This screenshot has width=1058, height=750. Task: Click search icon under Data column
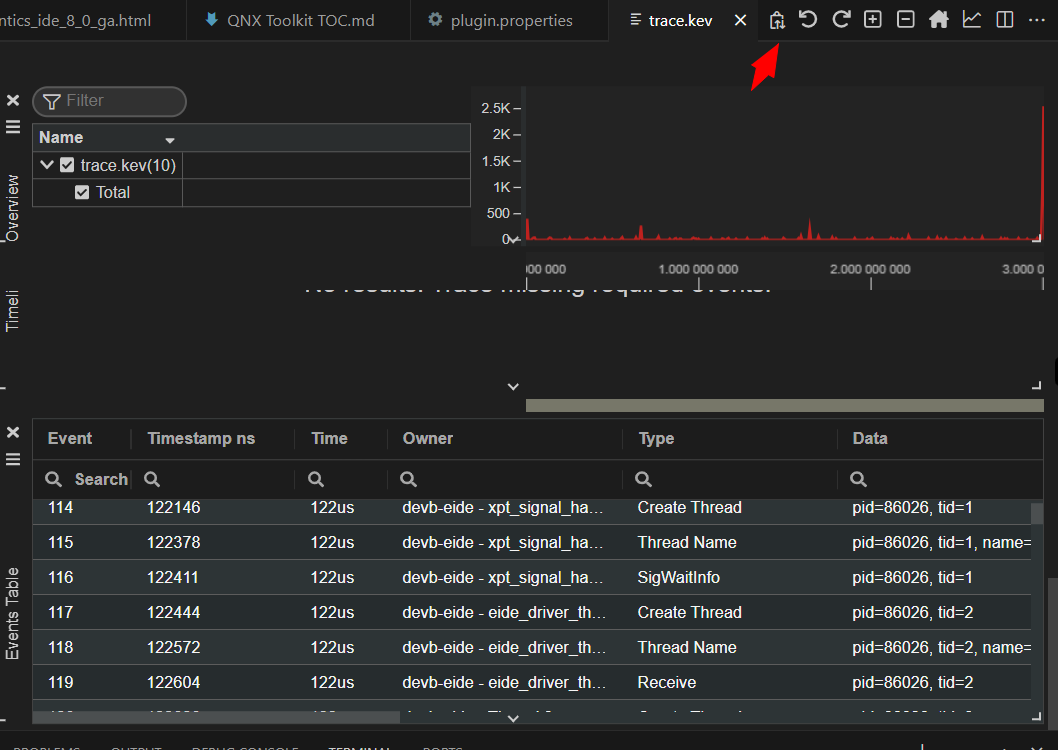pyautogui.click(x=858, y=479)
